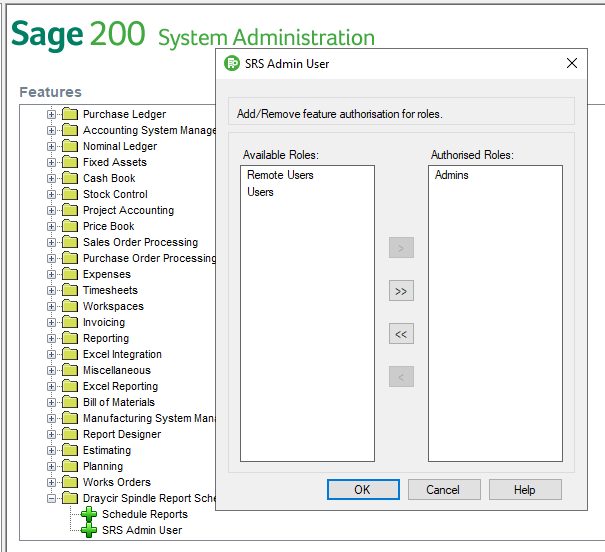This screenshot has height=552, width=605.
Task: Select the SRS Admin User tree item
Action: [x=142, y=530]
